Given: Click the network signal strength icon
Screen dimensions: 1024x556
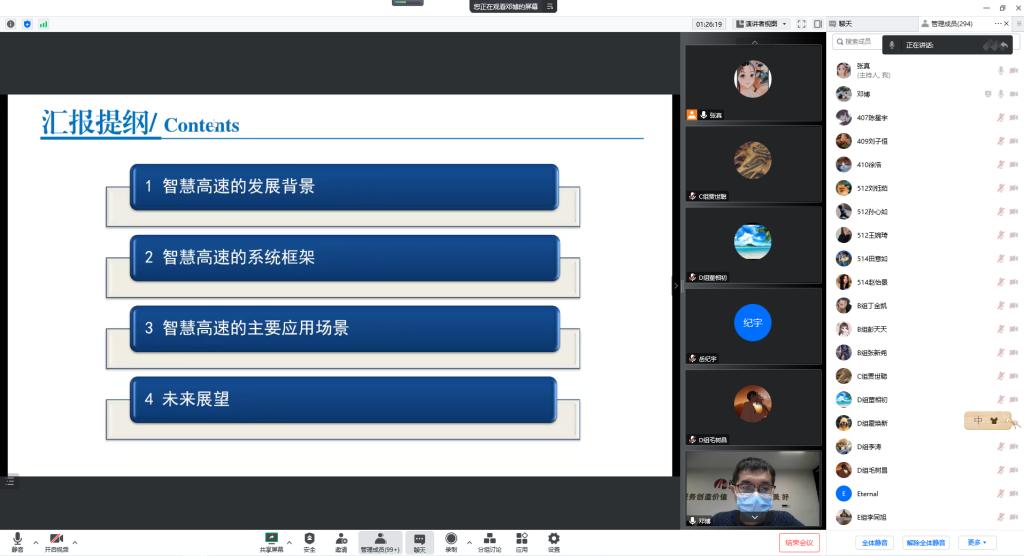Looking at the screenshot, I should (44, 24).
